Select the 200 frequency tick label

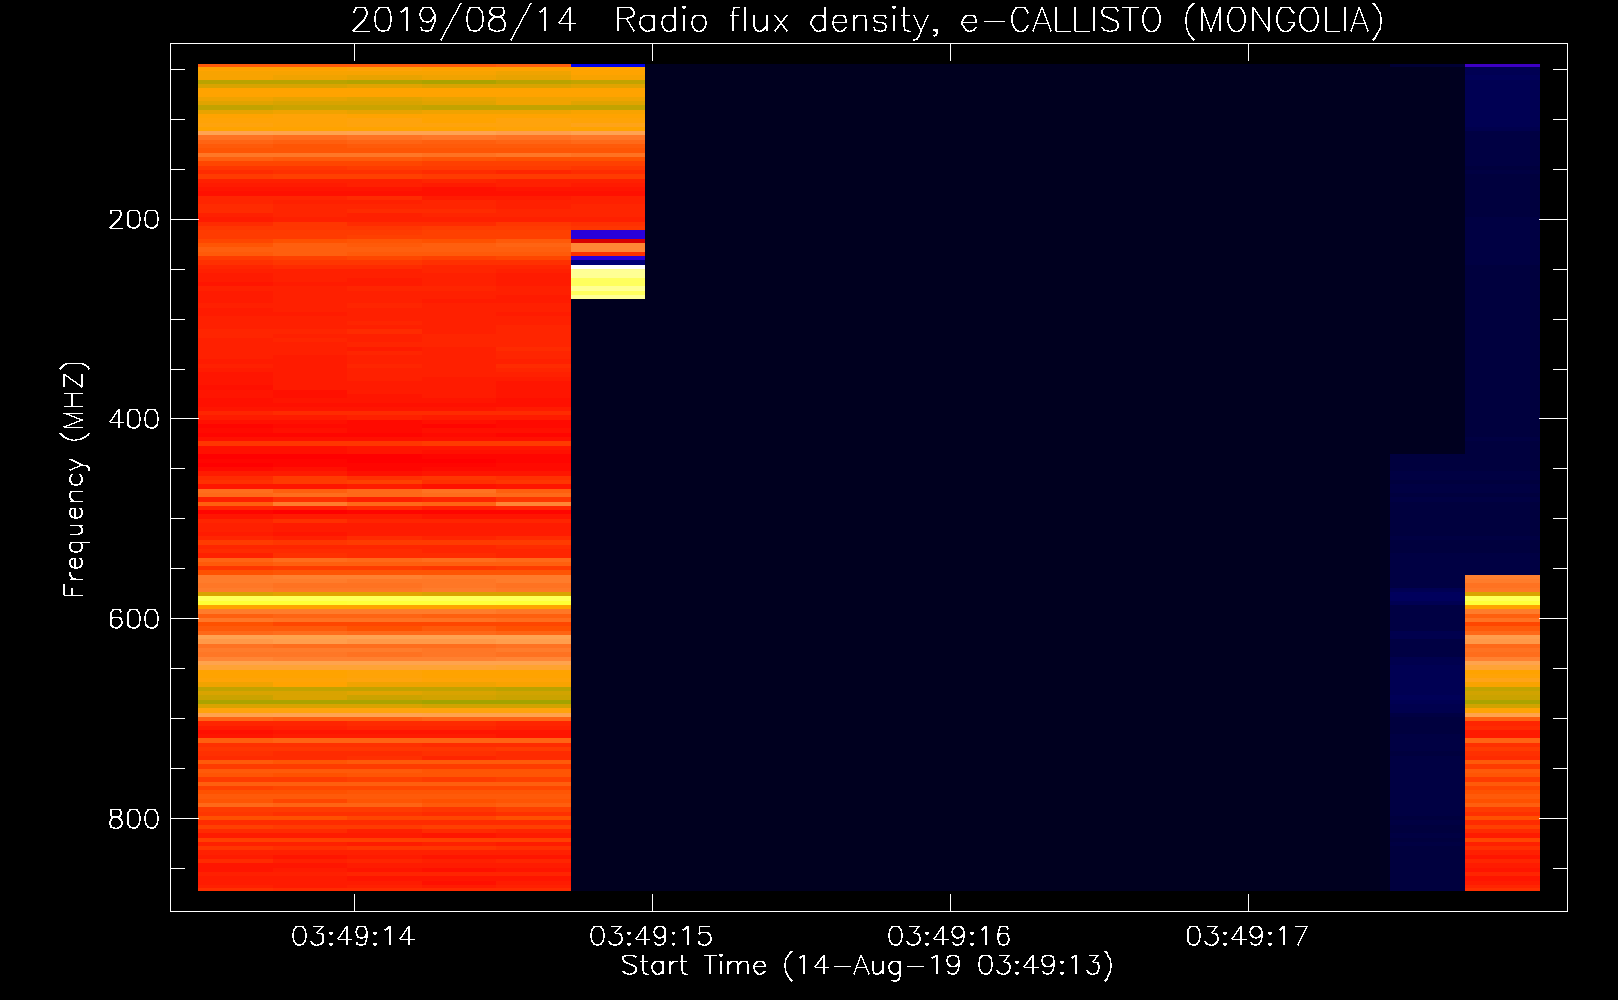(134, 220)
